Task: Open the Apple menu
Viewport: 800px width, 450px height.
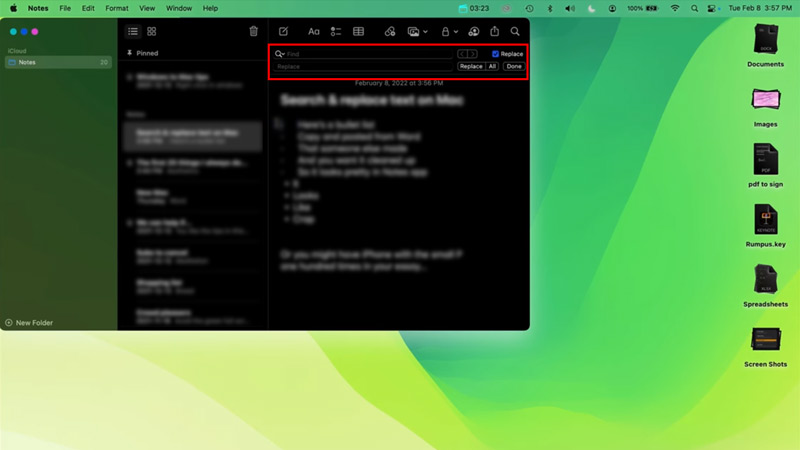Action: tap(13, 8)
